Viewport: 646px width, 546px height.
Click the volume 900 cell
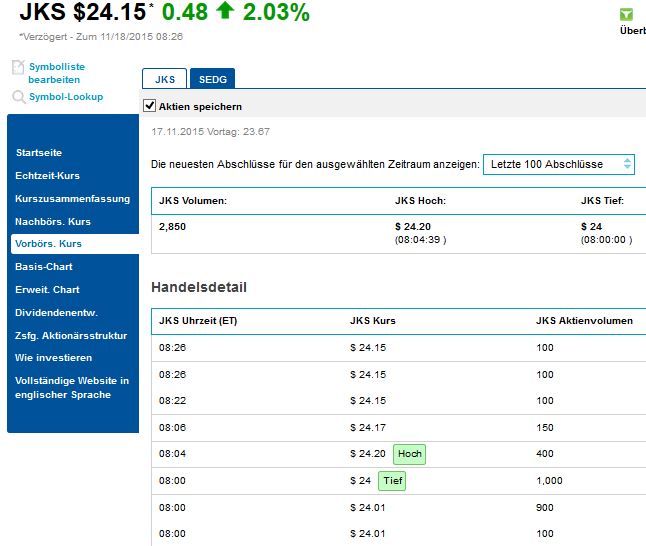tap(545, 508)
